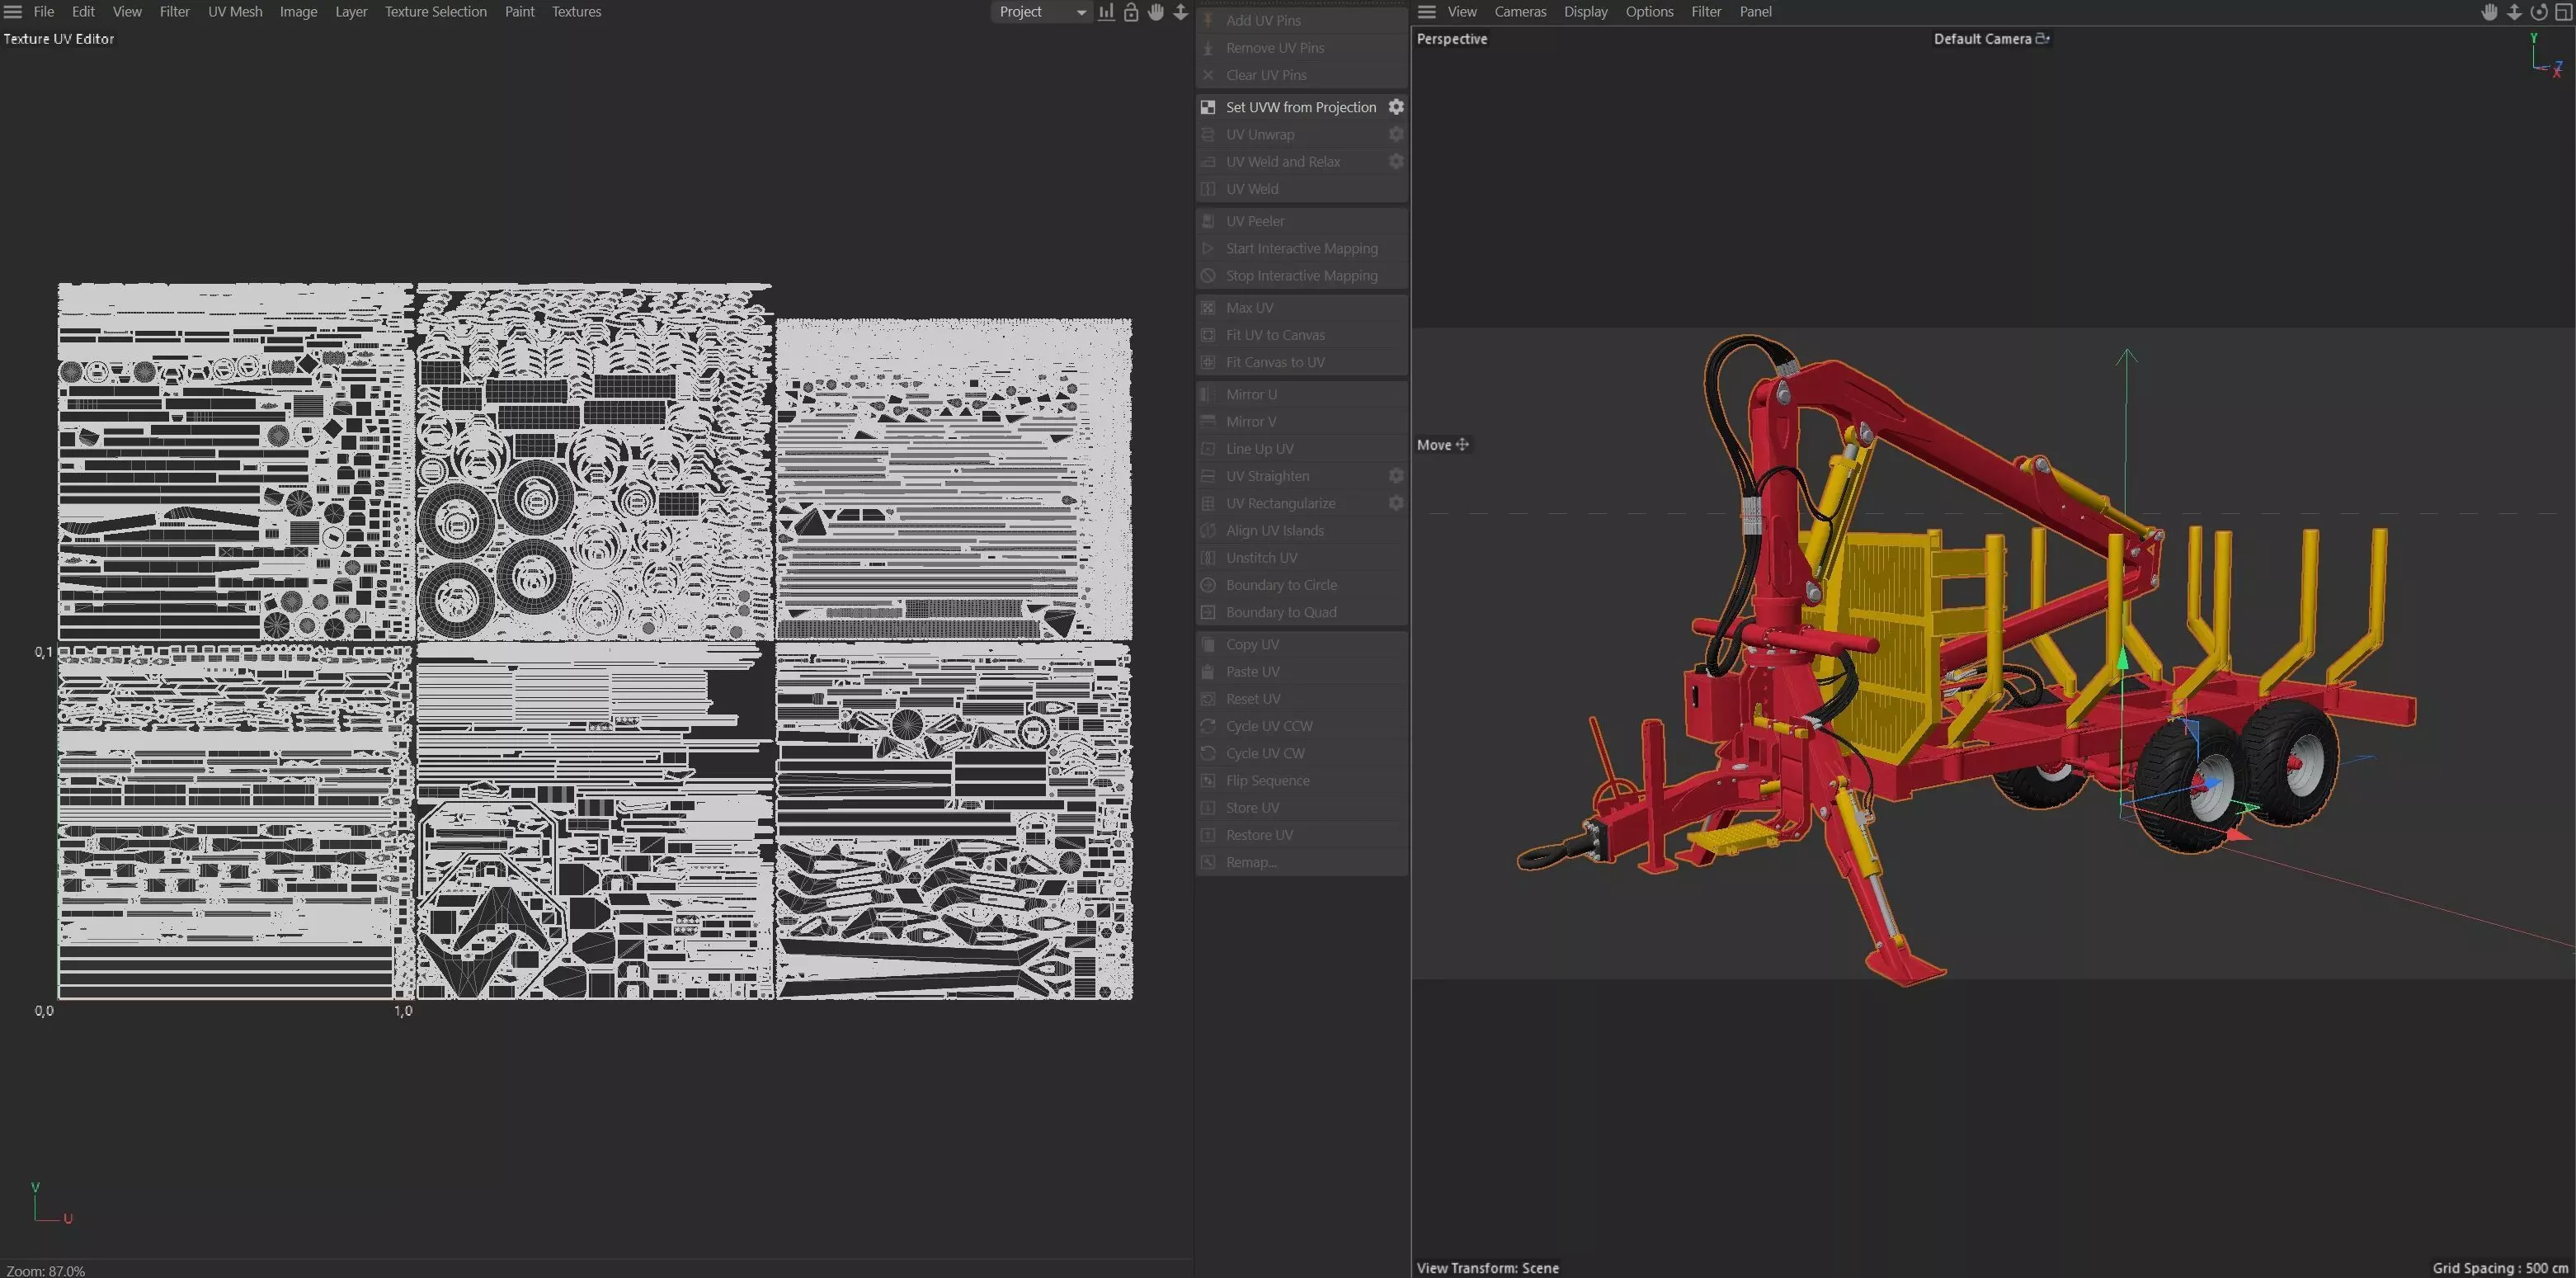Open the Project mode dropdown

click(1040, 12)
